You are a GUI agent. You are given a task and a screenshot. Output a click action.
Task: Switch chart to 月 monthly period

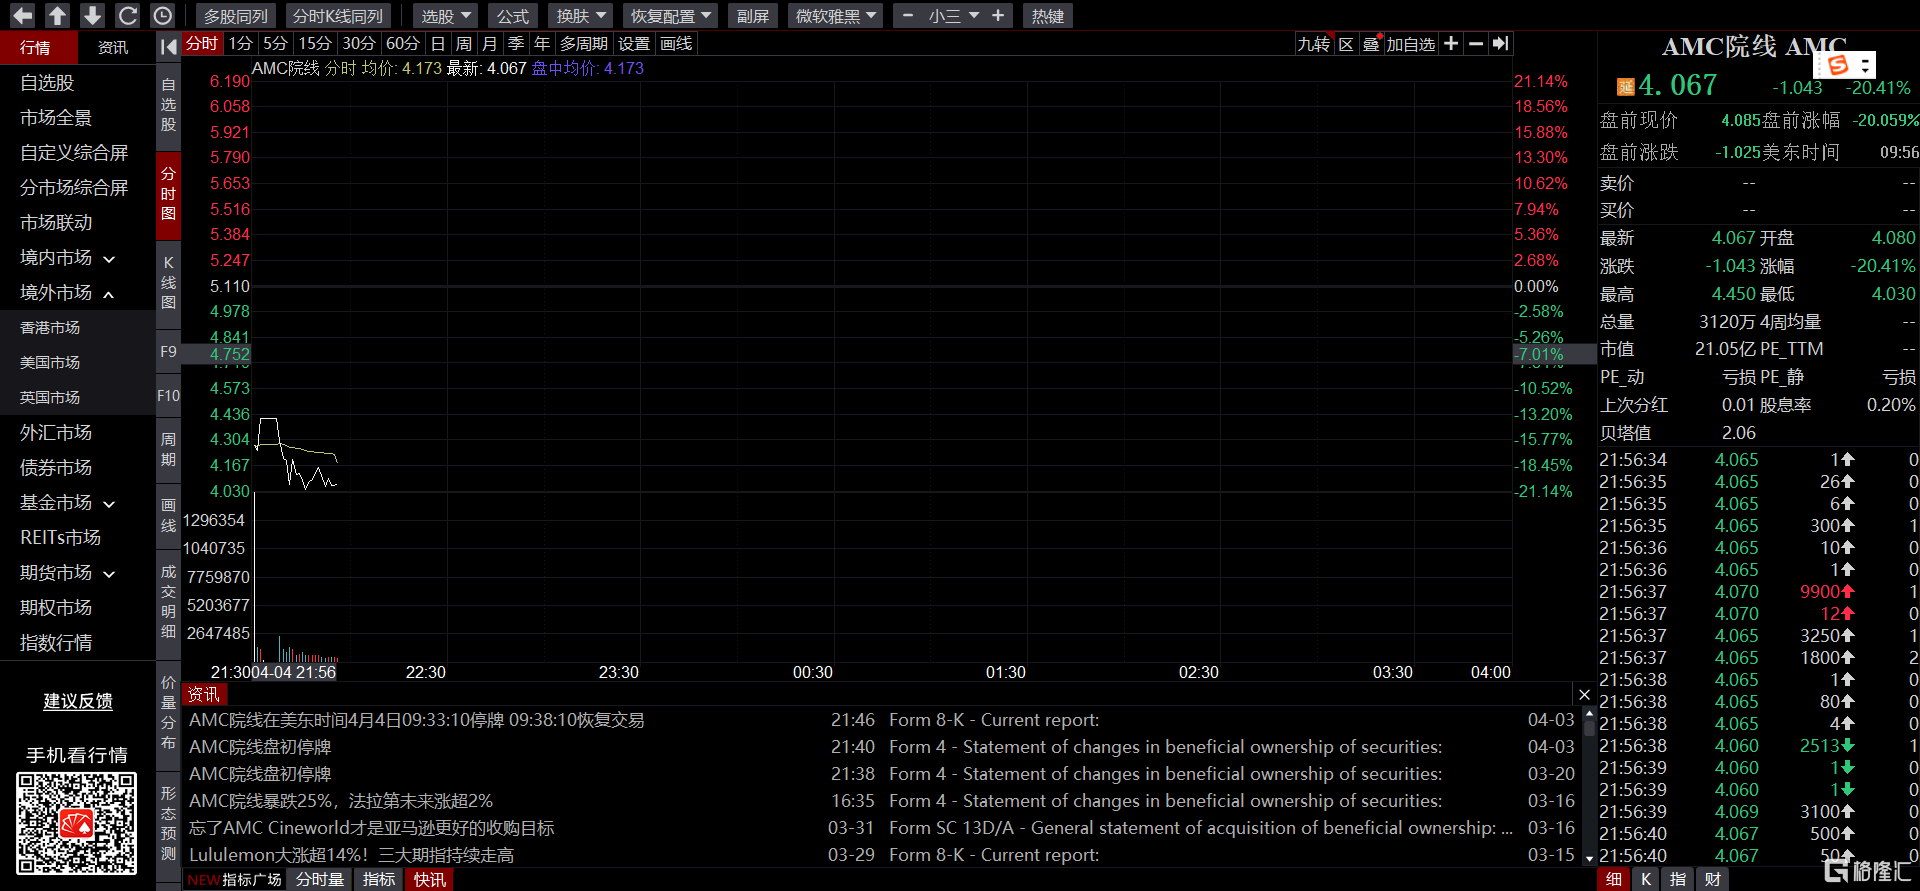click(x=489, y=44)
